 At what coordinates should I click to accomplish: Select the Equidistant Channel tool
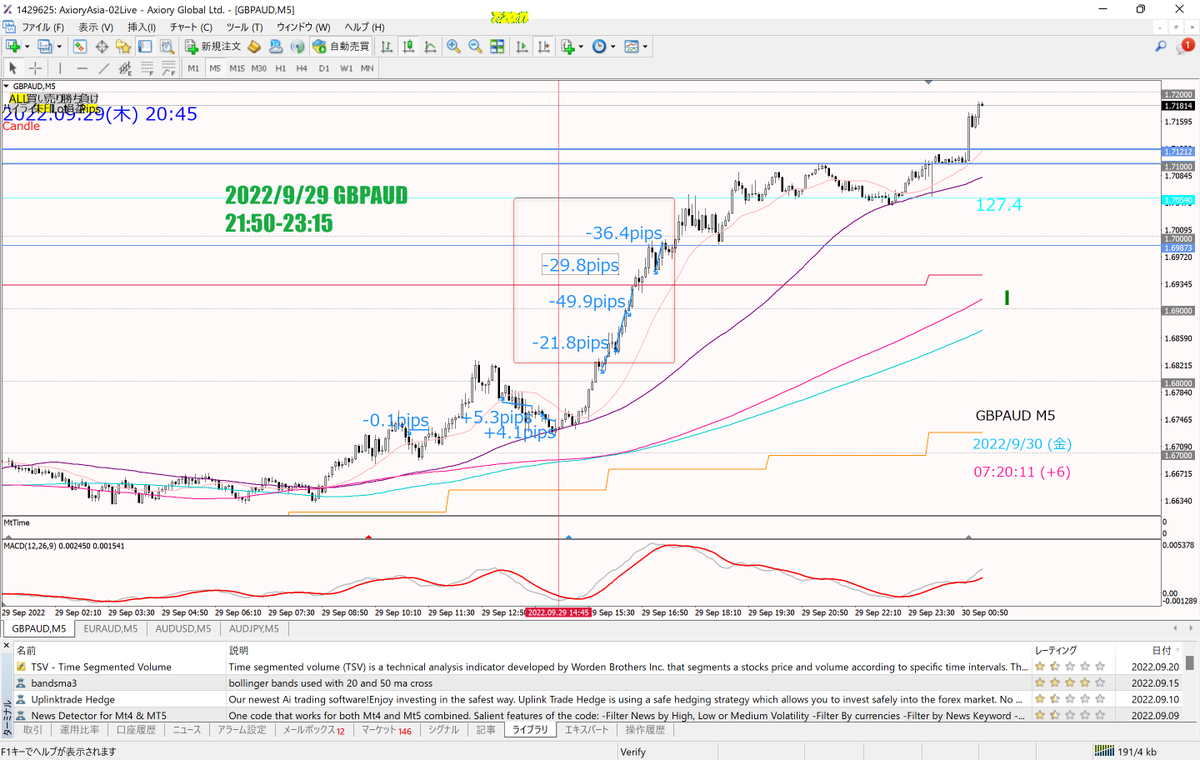(x=127, y=68)
